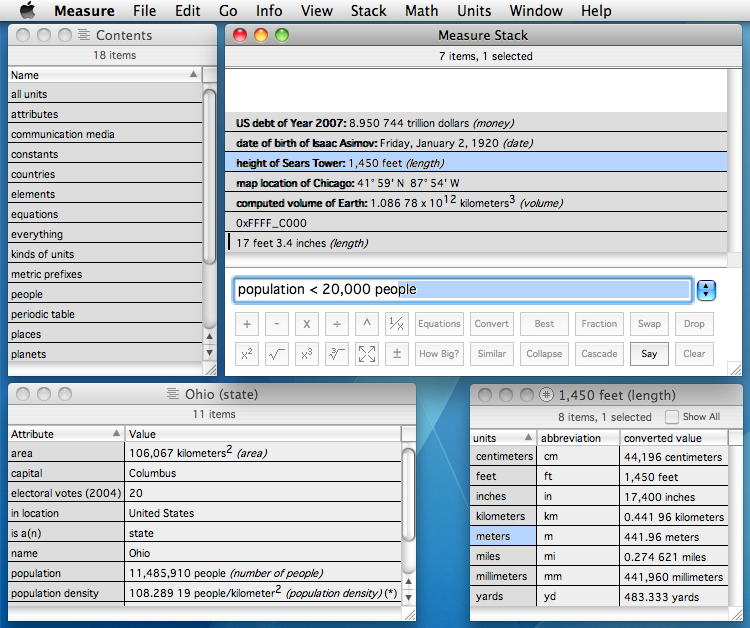Click the divide operator button

(337, 324)
